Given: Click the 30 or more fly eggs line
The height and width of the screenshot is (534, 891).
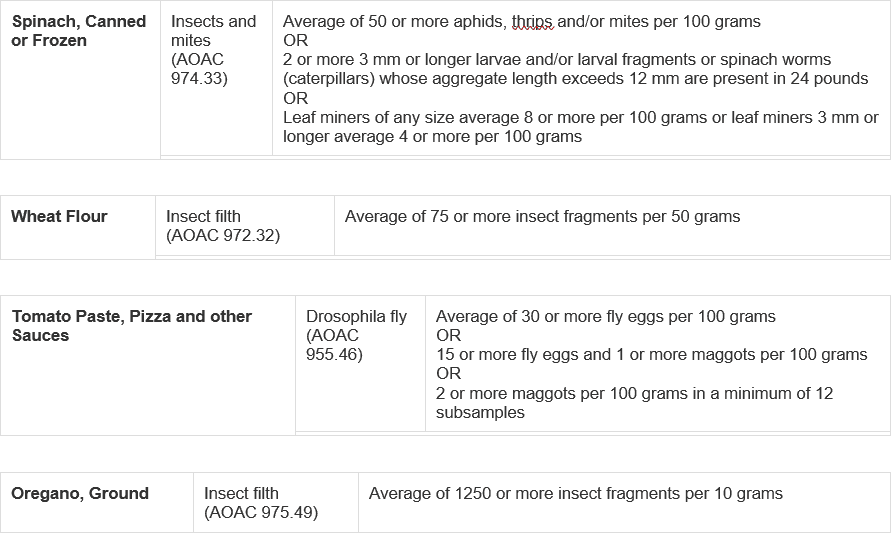Looking at the screenshot, I should 605,316.
